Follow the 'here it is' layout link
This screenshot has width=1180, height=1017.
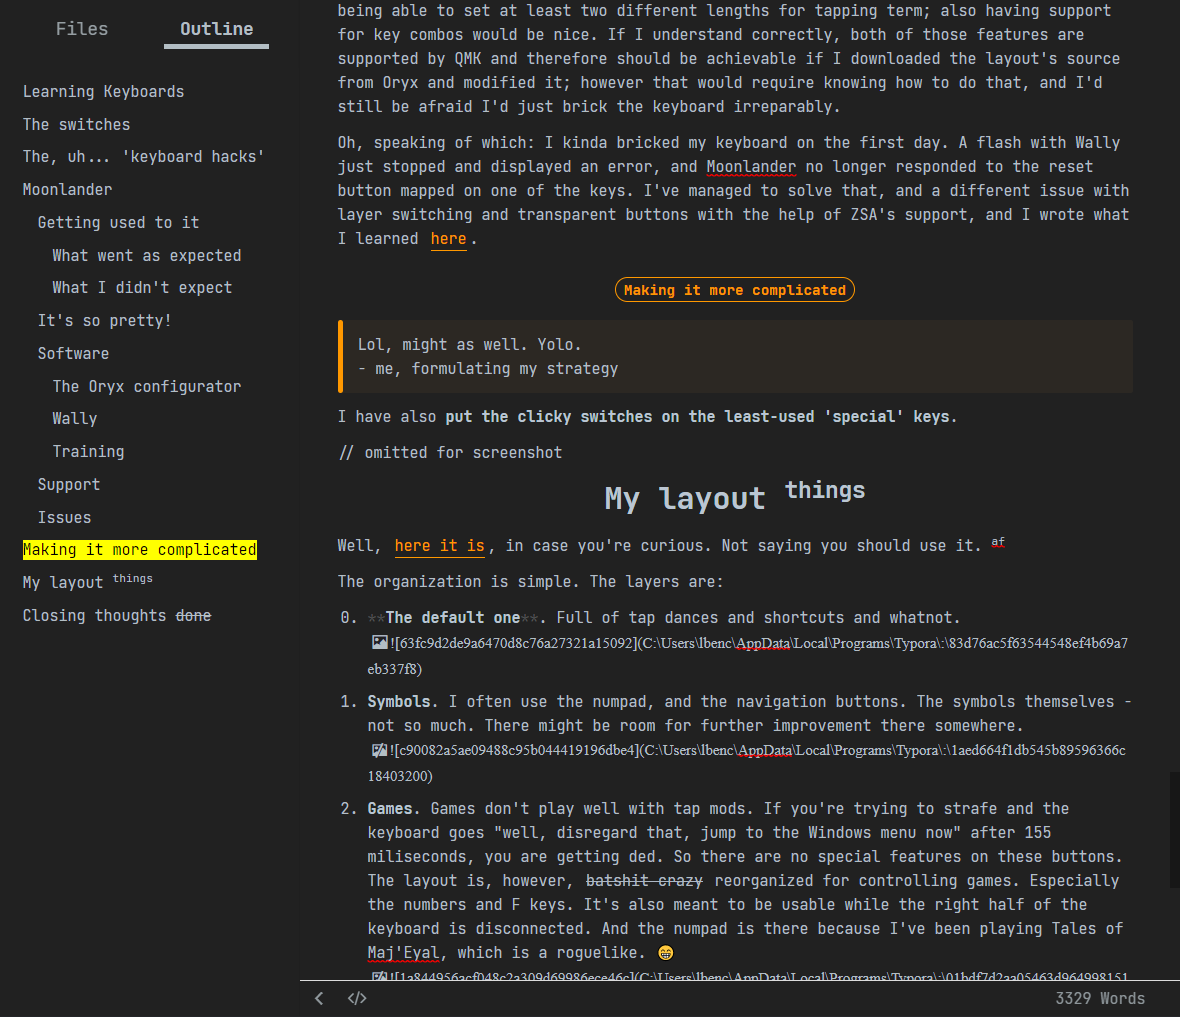coord(439,546)
